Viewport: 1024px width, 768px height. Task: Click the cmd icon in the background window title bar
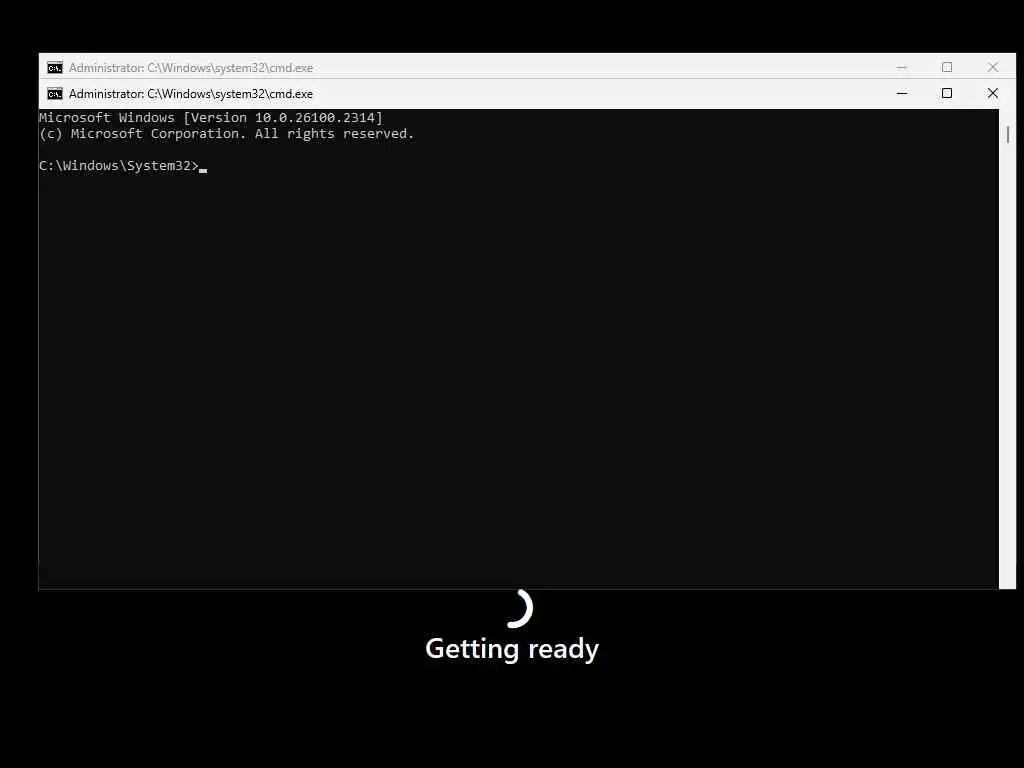click(55, 68)
